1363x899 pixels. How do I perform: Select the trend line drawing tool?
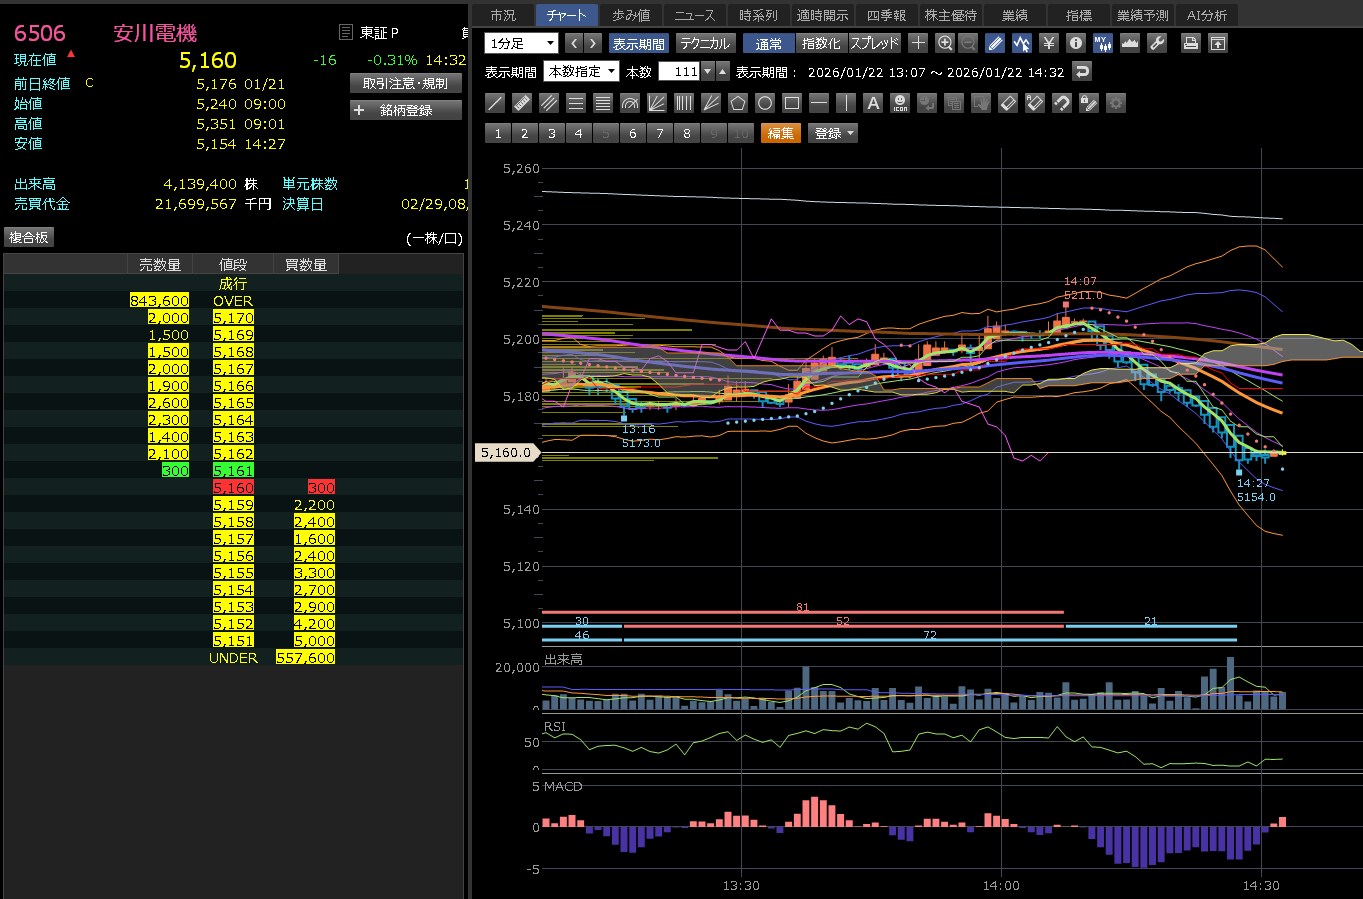point(495,103)
